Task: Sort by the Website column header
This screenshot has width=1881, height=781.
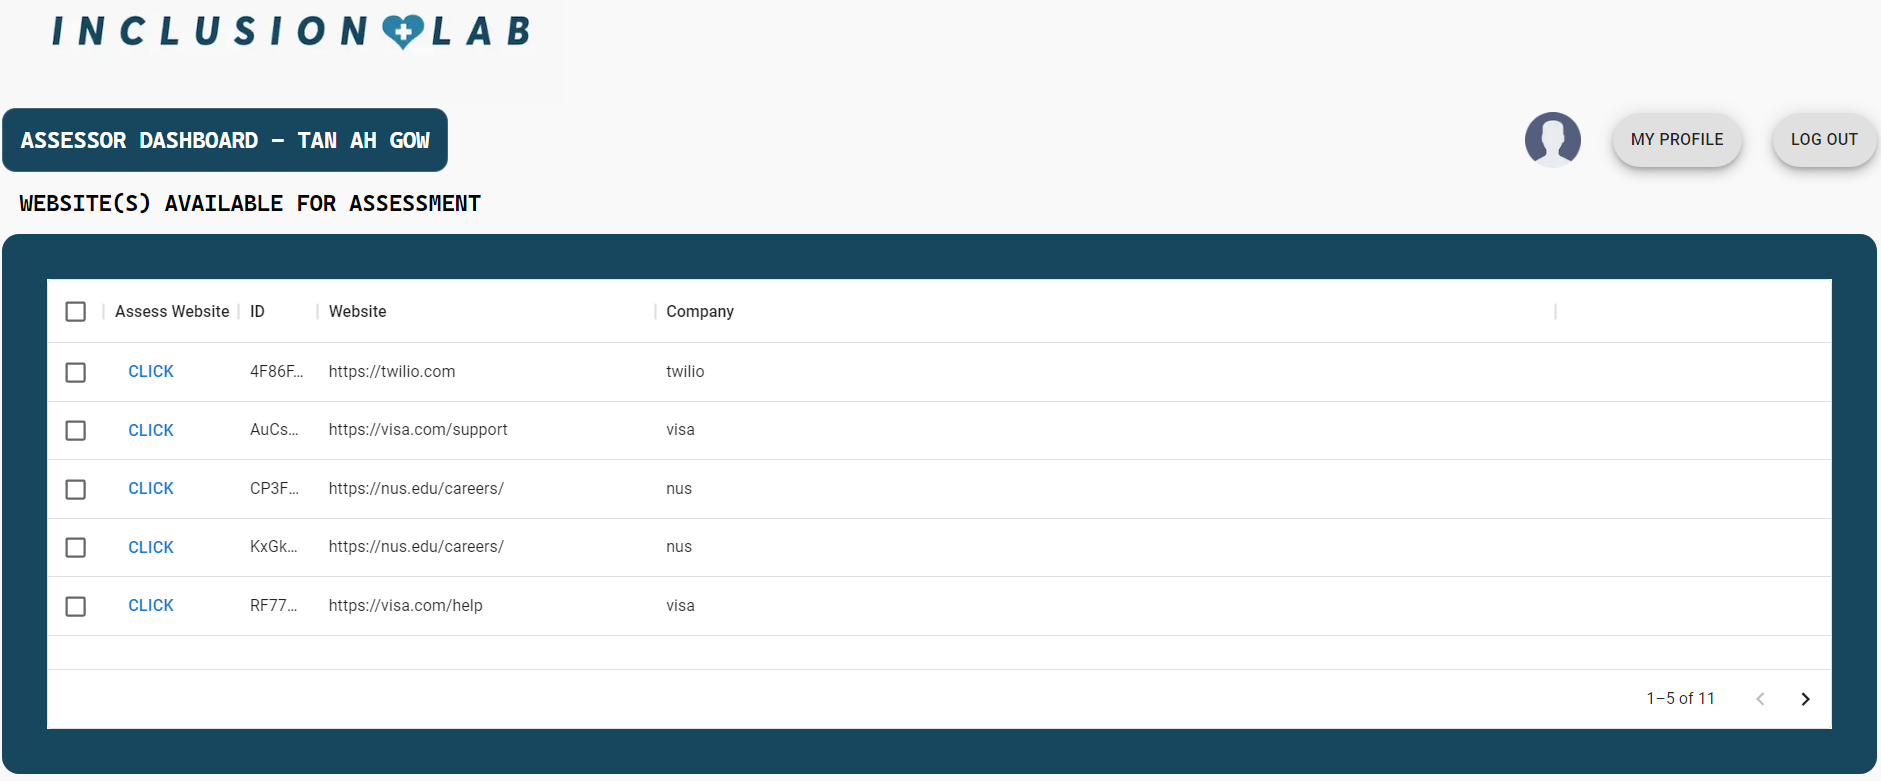Action: pyautogui.click(x=357, y=311)
